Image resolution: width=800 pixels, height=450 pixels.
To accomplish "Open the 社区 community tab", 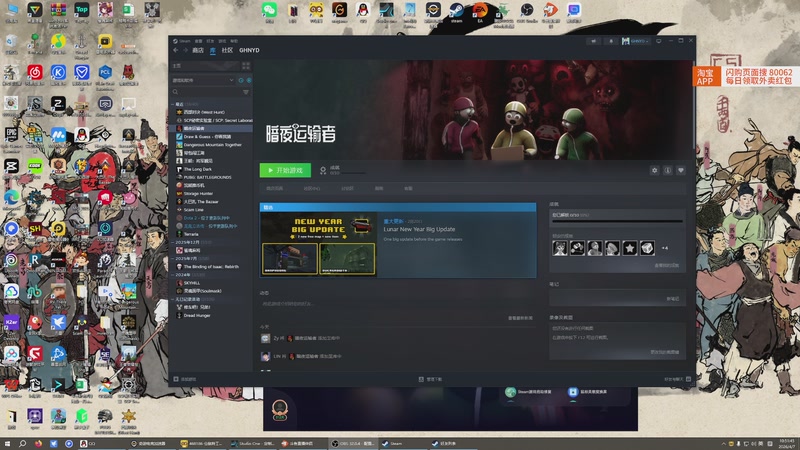I will point(227,50).
